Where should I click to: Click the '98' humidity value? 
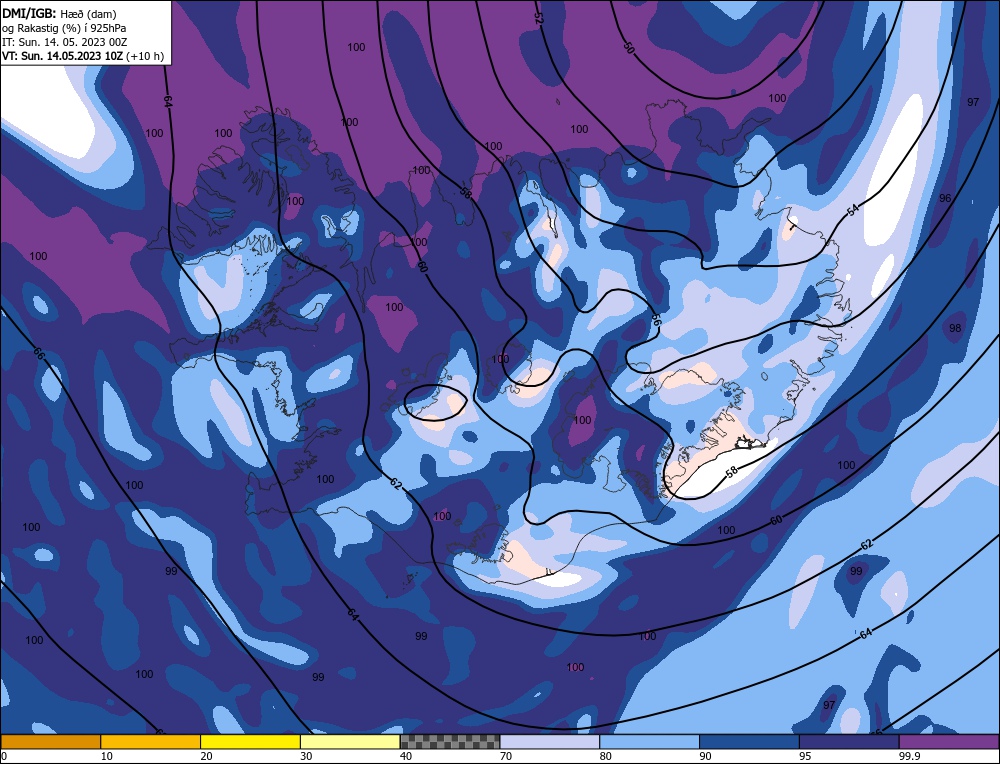click(955, 328)
